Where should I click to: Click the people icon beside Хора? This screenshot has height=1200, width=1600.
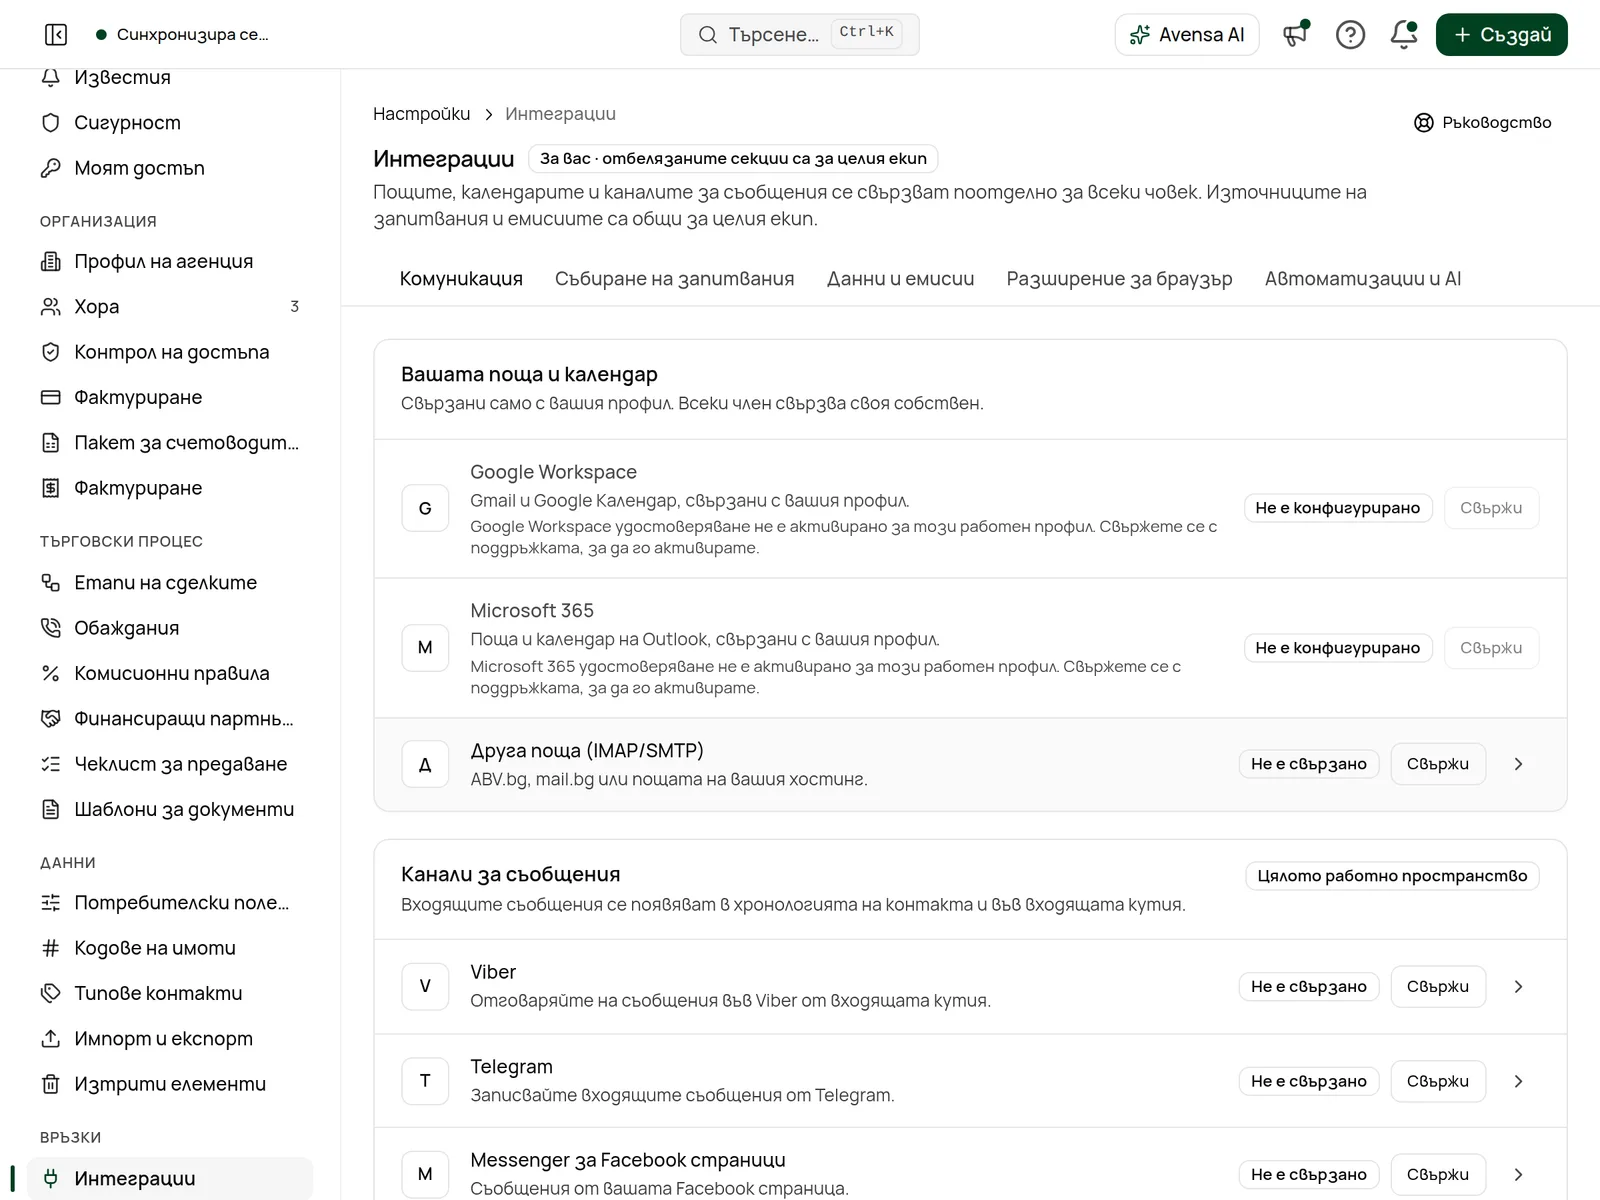(51, 307)
